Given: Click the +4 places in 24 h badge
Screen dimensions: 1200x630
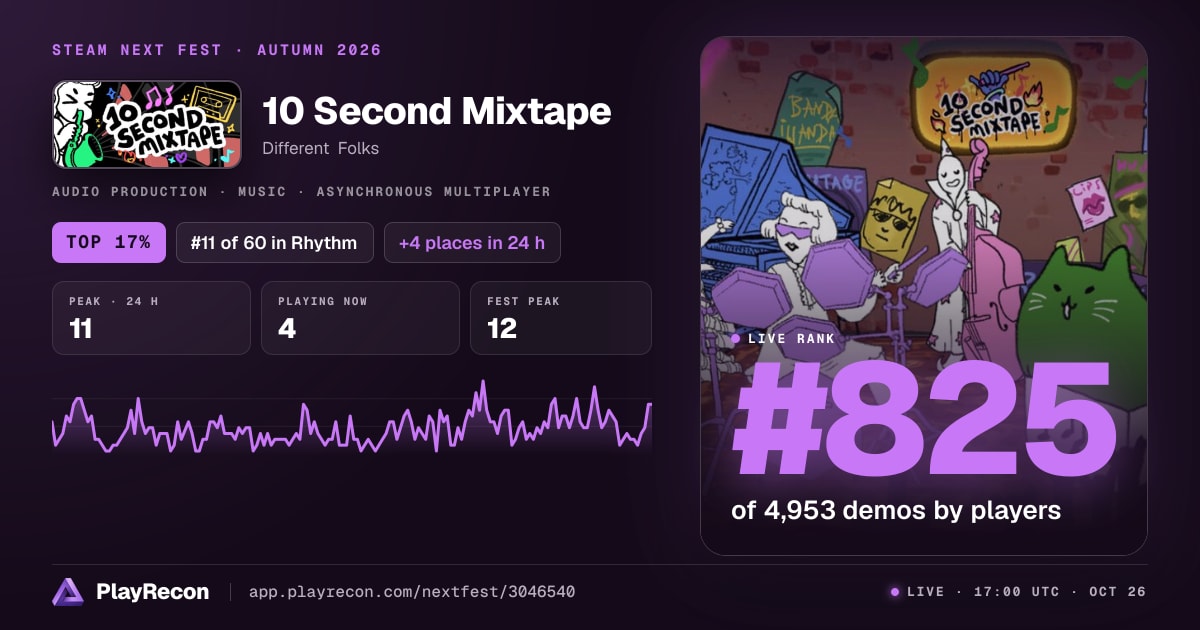Looking at the screenshot, I should 472,242.
